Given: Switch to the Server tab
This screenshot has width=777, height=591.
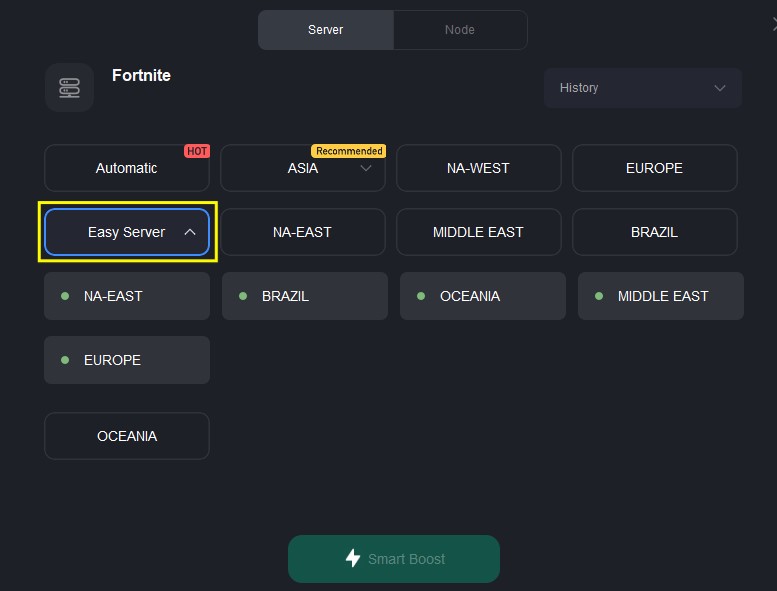Looking at the screenshot, I should 325,30.
